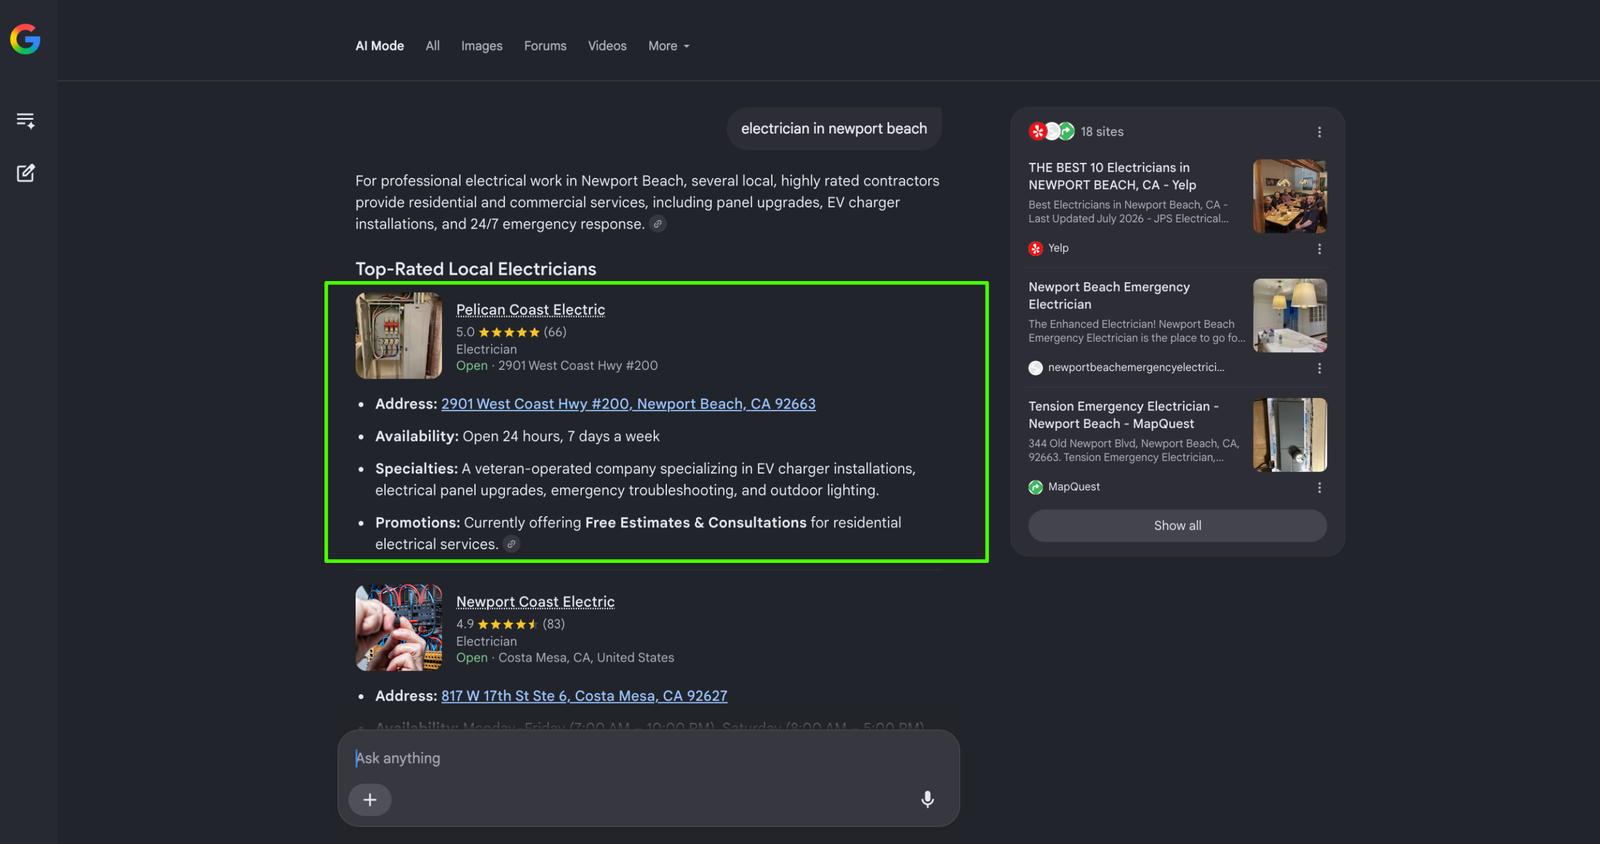
Task: Open the 817 W 17th St address link
Action: point(584,696)
